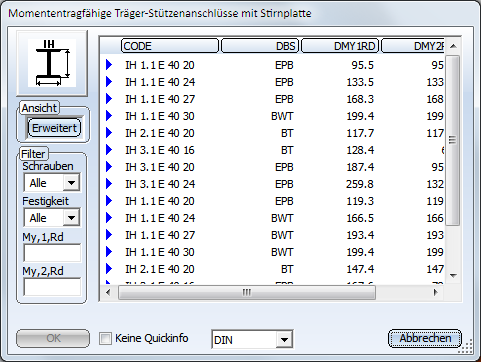This screenshot has width=481, height=362.
Task: Click the OK button
Action: tap(53, 338)
